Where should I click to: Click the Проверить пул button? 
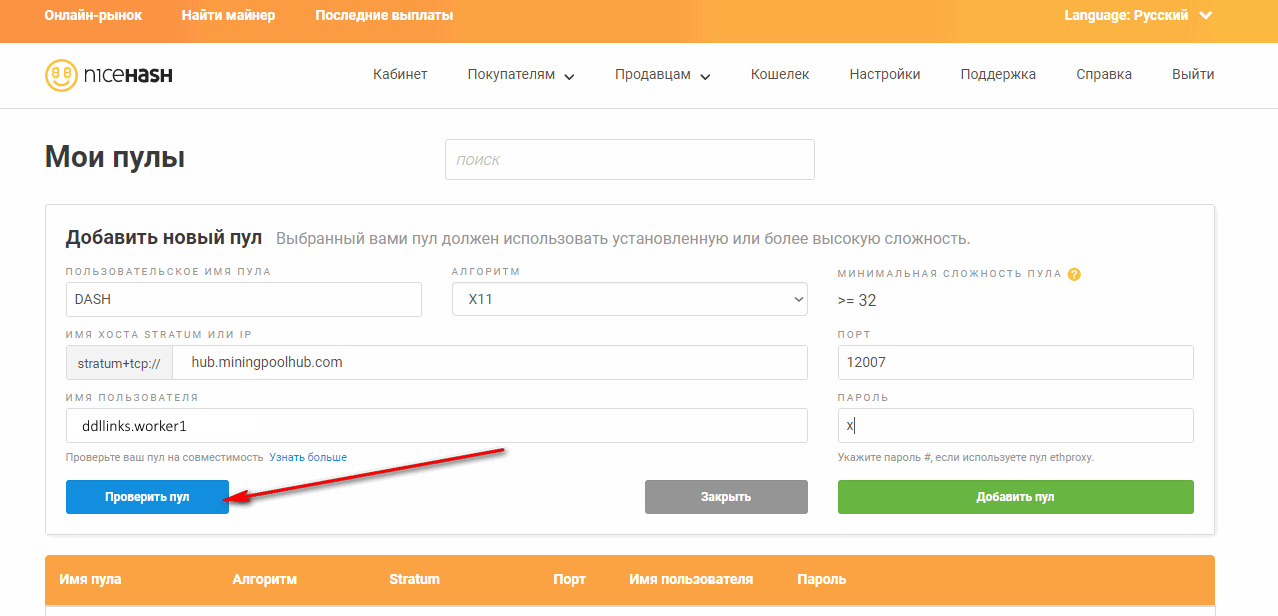pos(147,497)
